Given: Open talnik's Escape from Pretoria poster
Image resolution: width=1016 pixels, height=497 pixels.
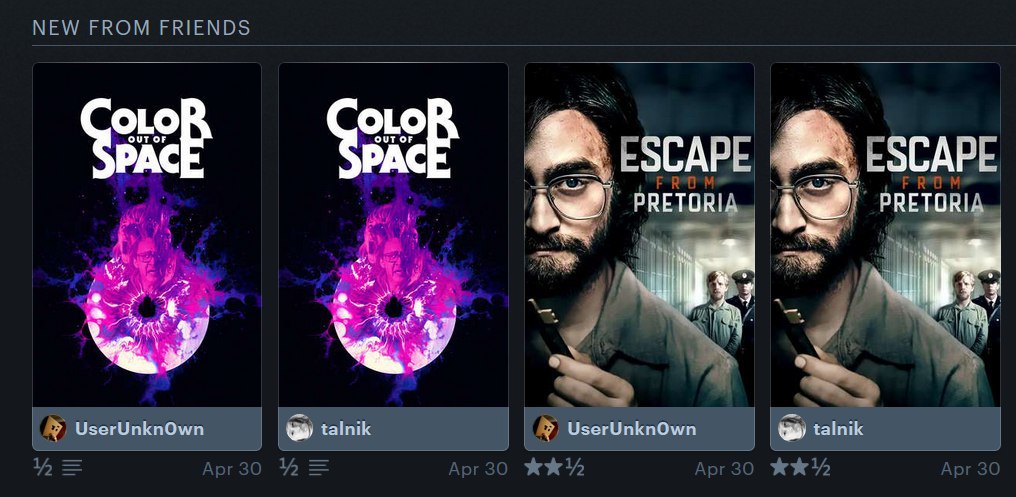Looking at the screenshot, I should point(886,235).
